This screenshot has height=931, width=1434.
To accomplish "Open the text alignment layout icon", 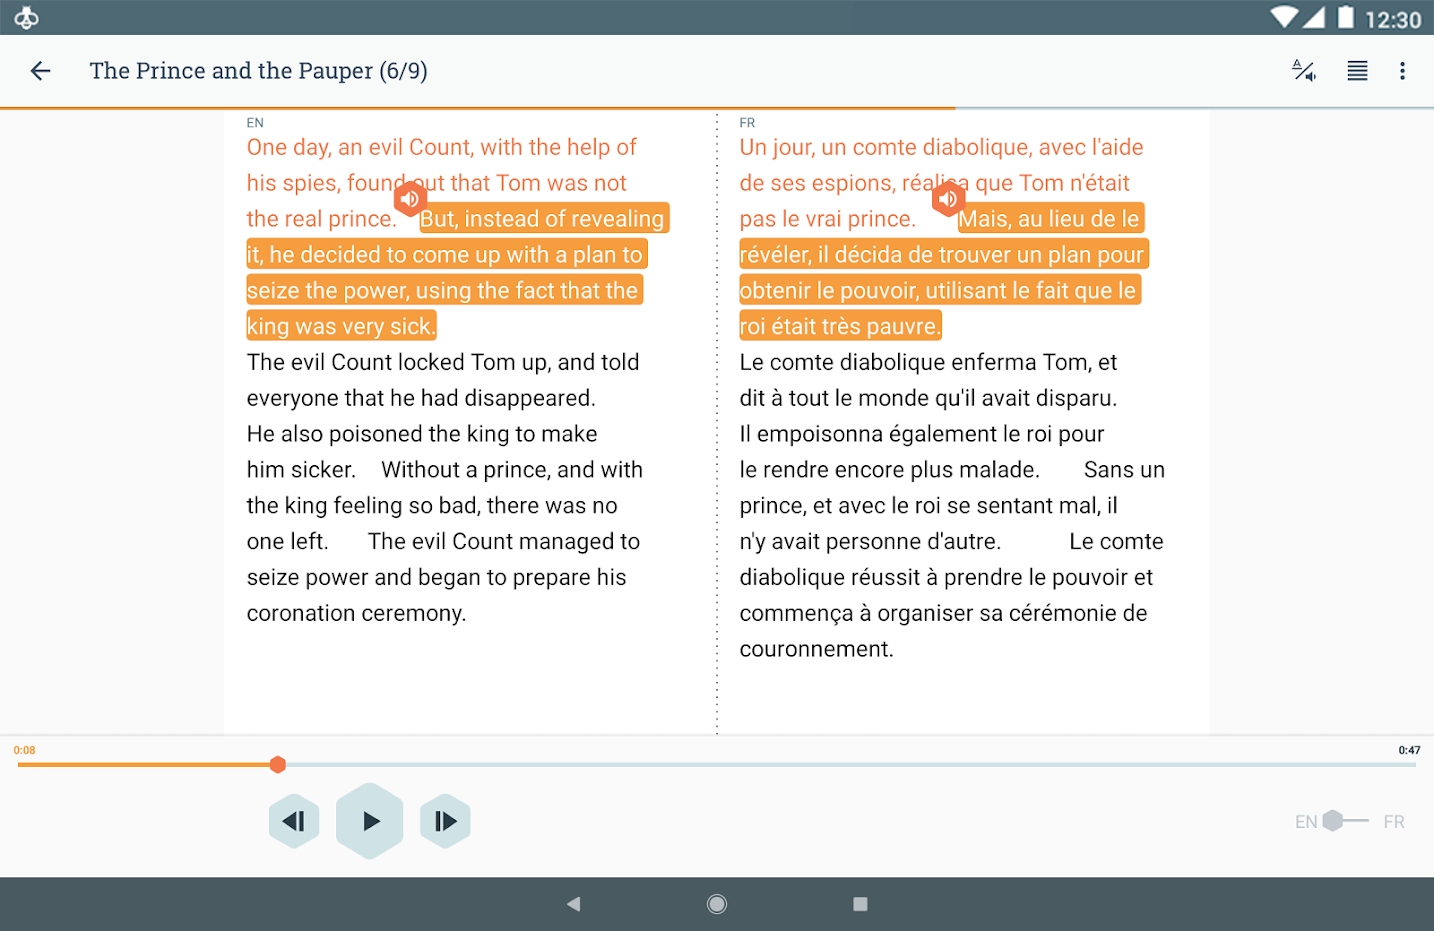I will point(1357,71).
